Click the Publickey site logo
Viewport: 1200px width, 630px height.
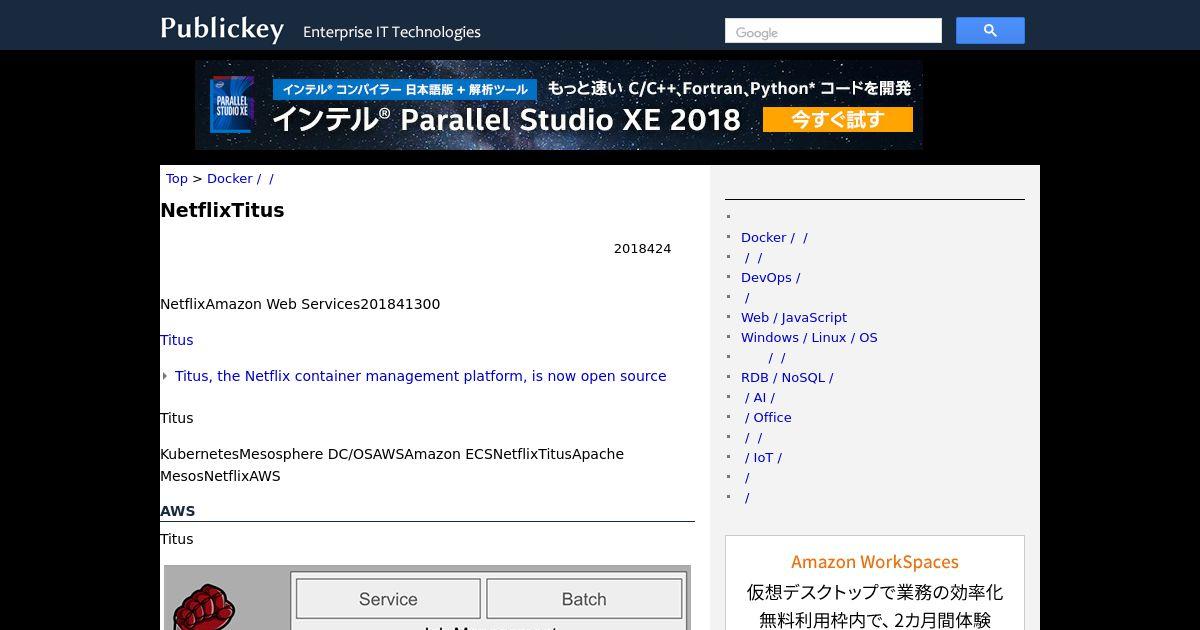[222, 28]
